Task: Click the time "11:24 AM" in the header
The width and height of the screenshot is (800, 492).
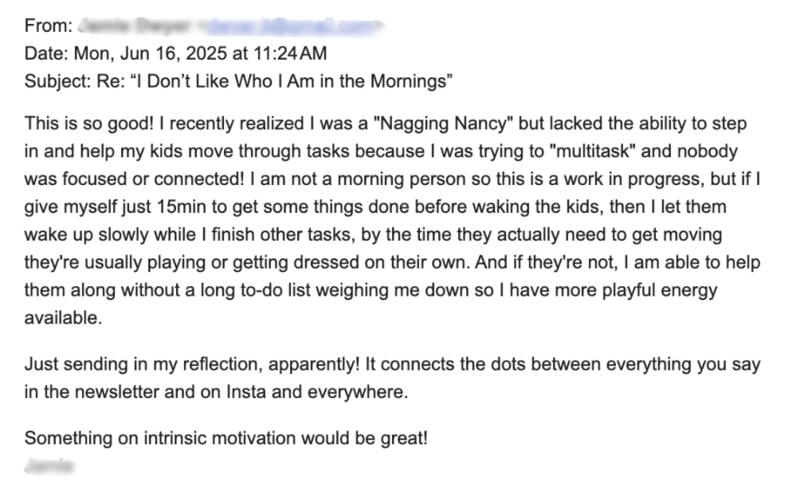Action: (x=290, y=54)
